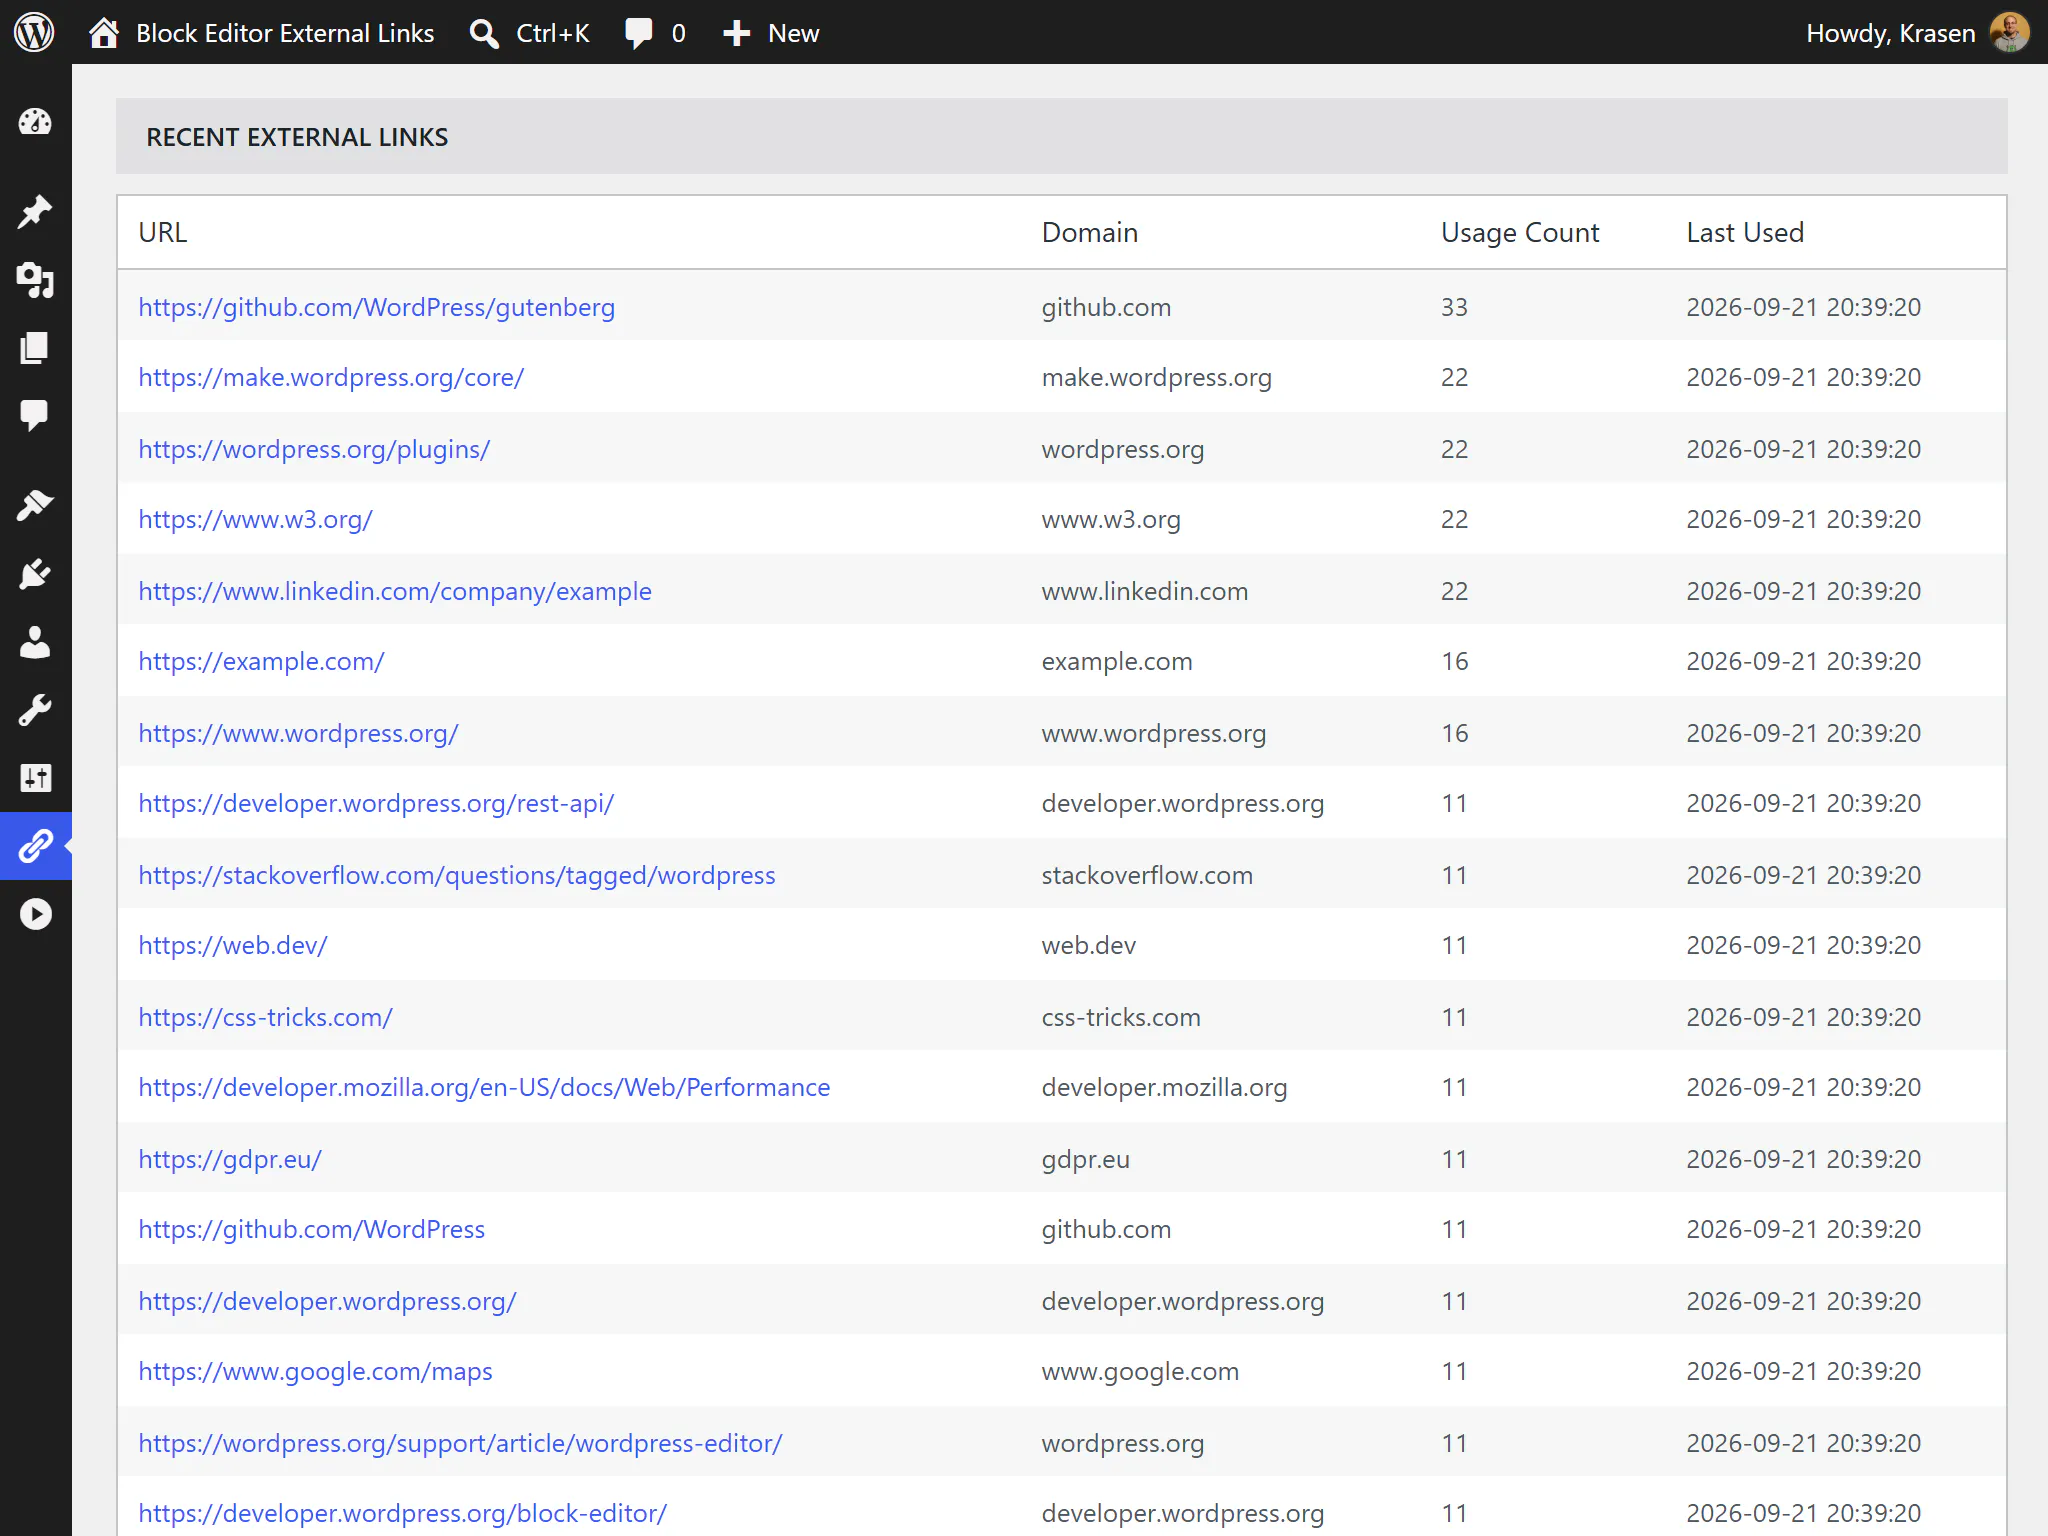Select External Links chain sidebar icon
The image size is (2048, 1536).
click(x=35, y=846)
